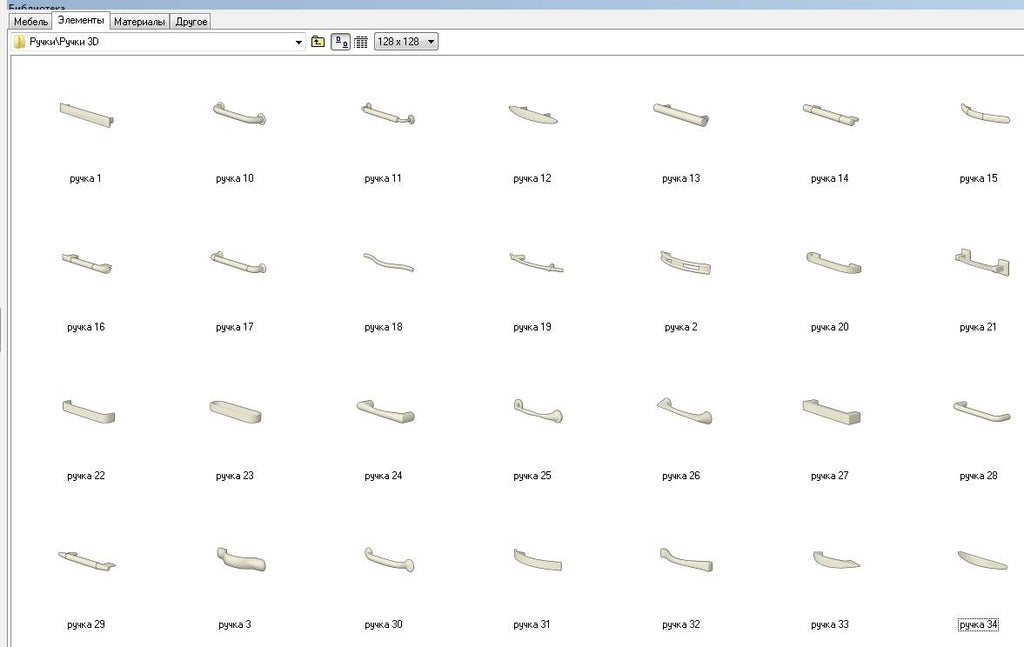Choose the ручка 2 handle model
Screen dimensions: 1024x647
(x=685, y=263)
